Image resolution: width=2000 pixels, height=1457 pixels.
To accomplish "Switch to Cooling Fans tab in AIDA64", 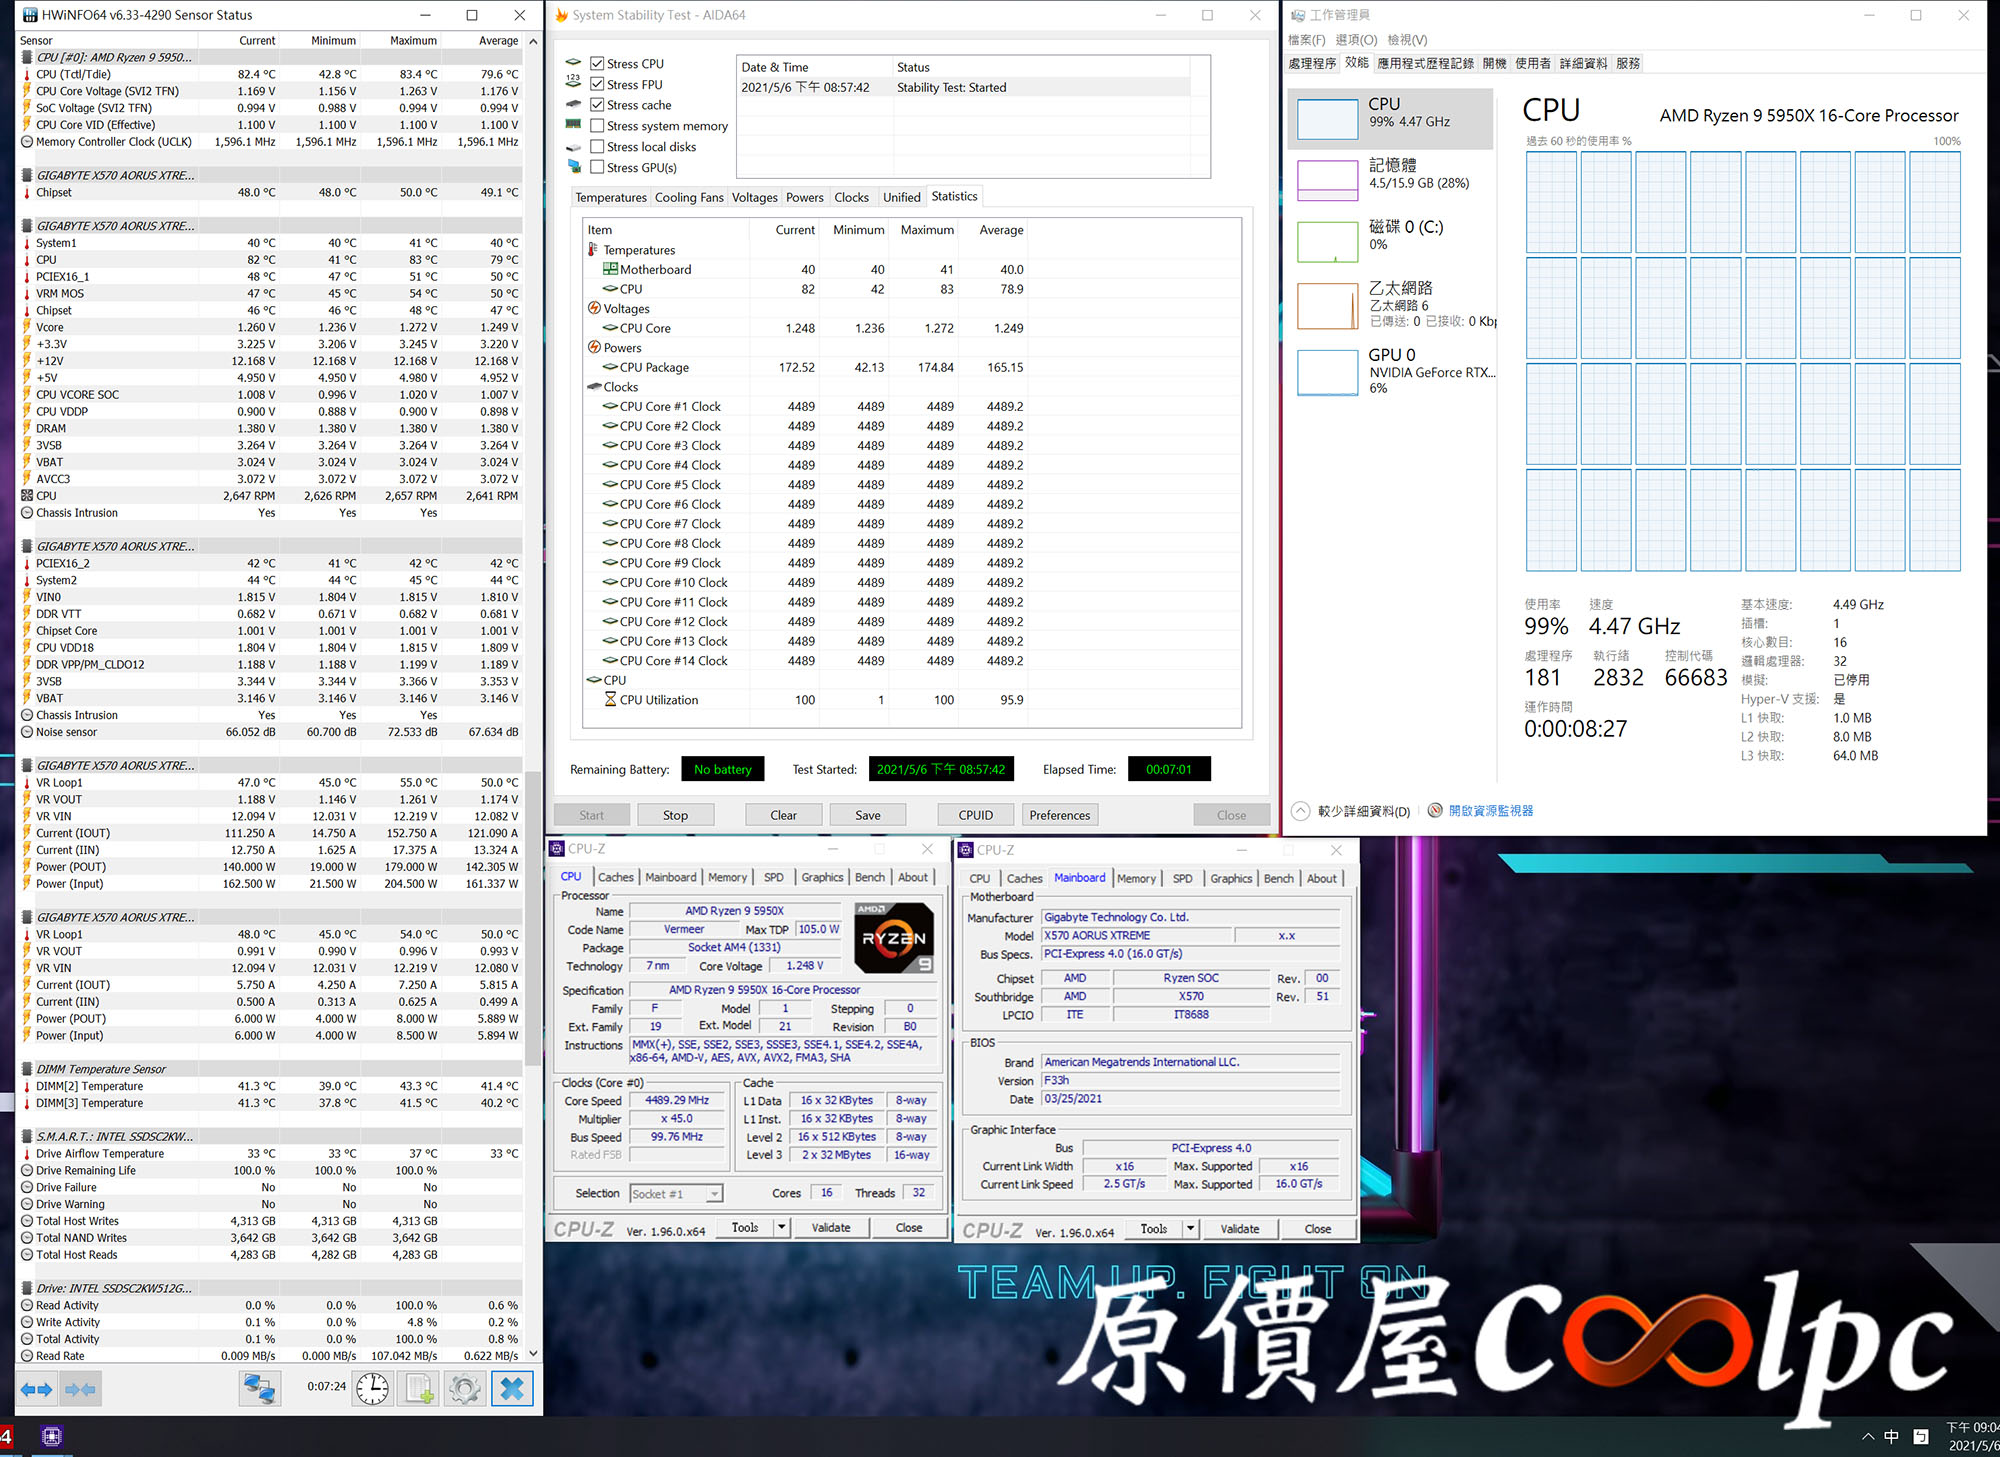I will pyautogui.click(x=689, y=197).
